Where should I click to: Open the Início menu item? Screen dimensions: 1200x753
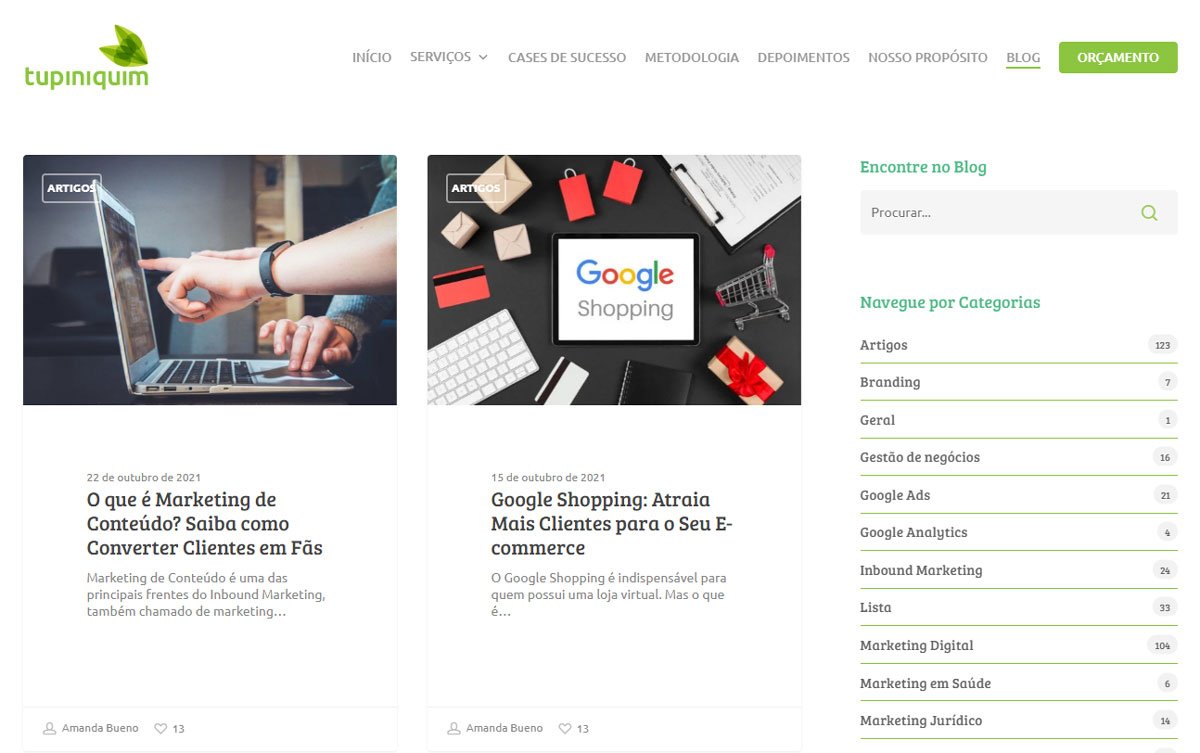(x=372, y=58)
